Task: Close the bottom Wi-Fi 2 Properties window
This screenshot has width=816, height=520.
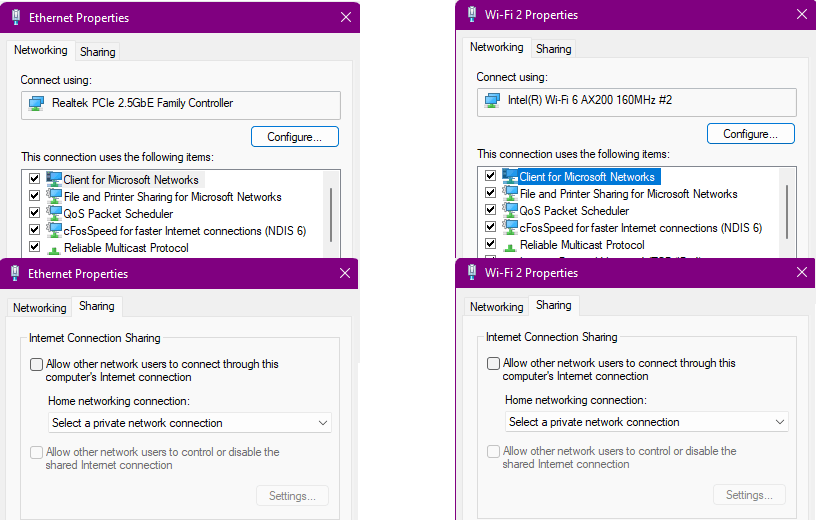Action: (x=802, y=272)
